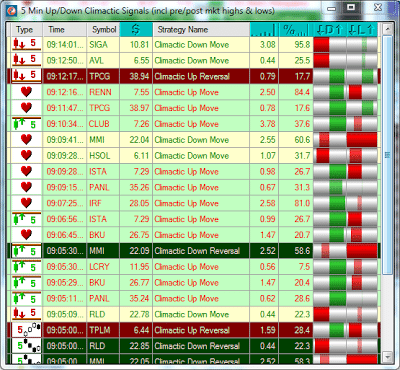This screenshot has width=400, height=370.
Task: Click the green up-5 icon in CLUB row
Action: click(x=26, y=124)
